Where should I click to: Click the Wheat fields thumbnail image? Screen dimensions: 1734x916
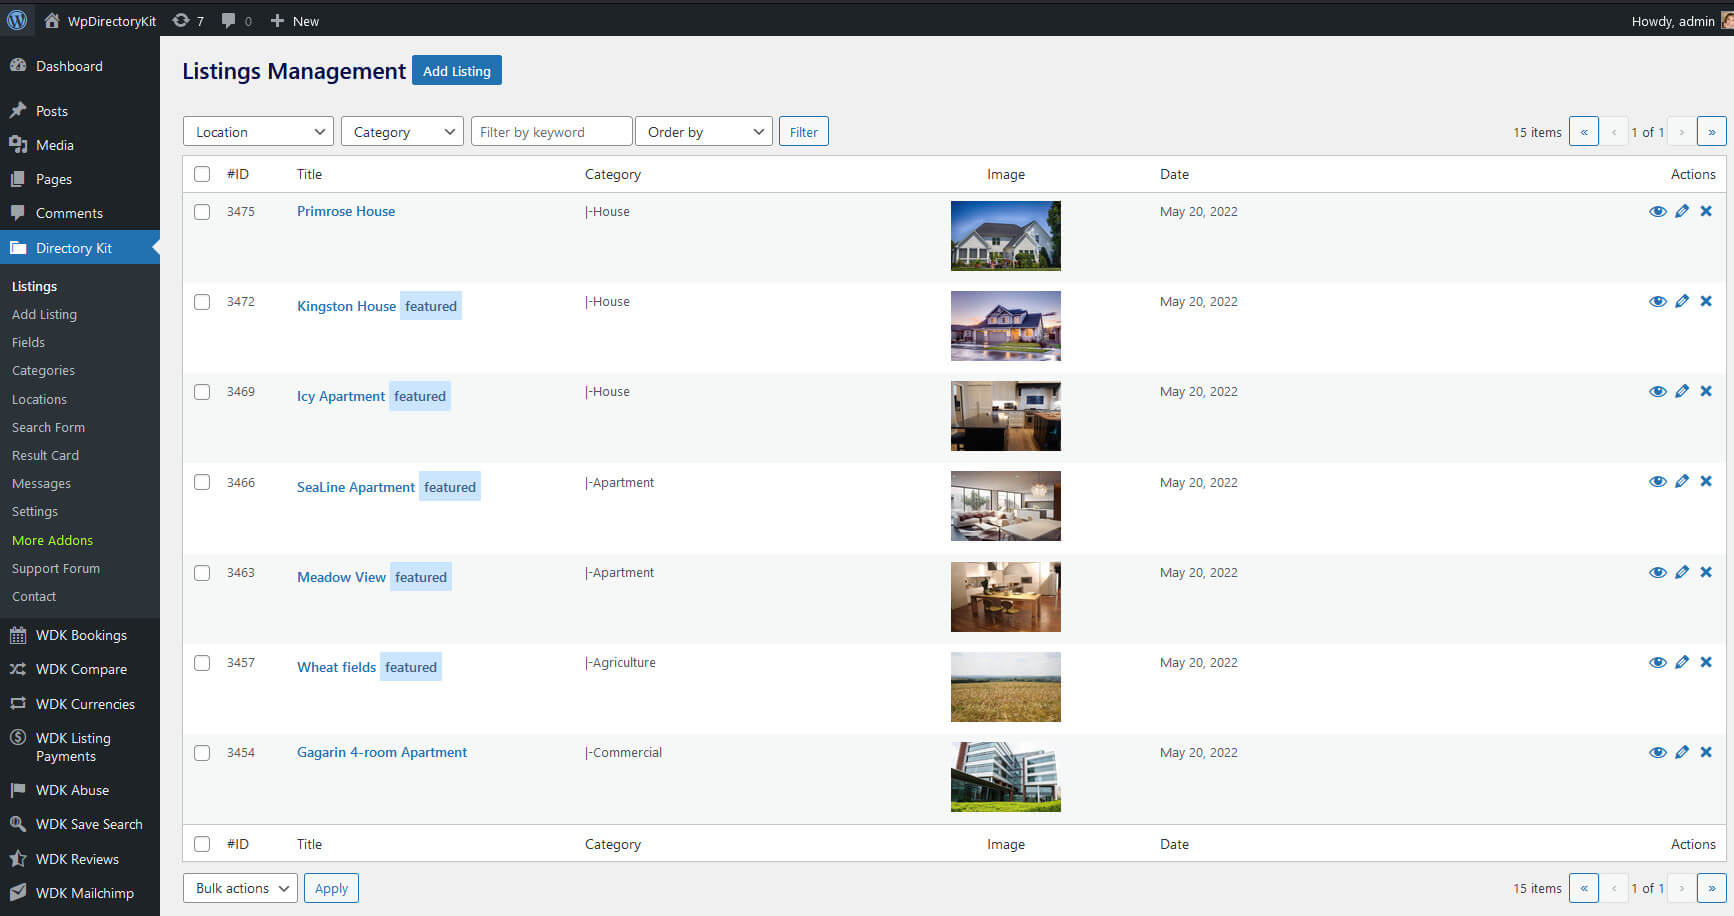pyautogui.click(x=1005, y=687)
